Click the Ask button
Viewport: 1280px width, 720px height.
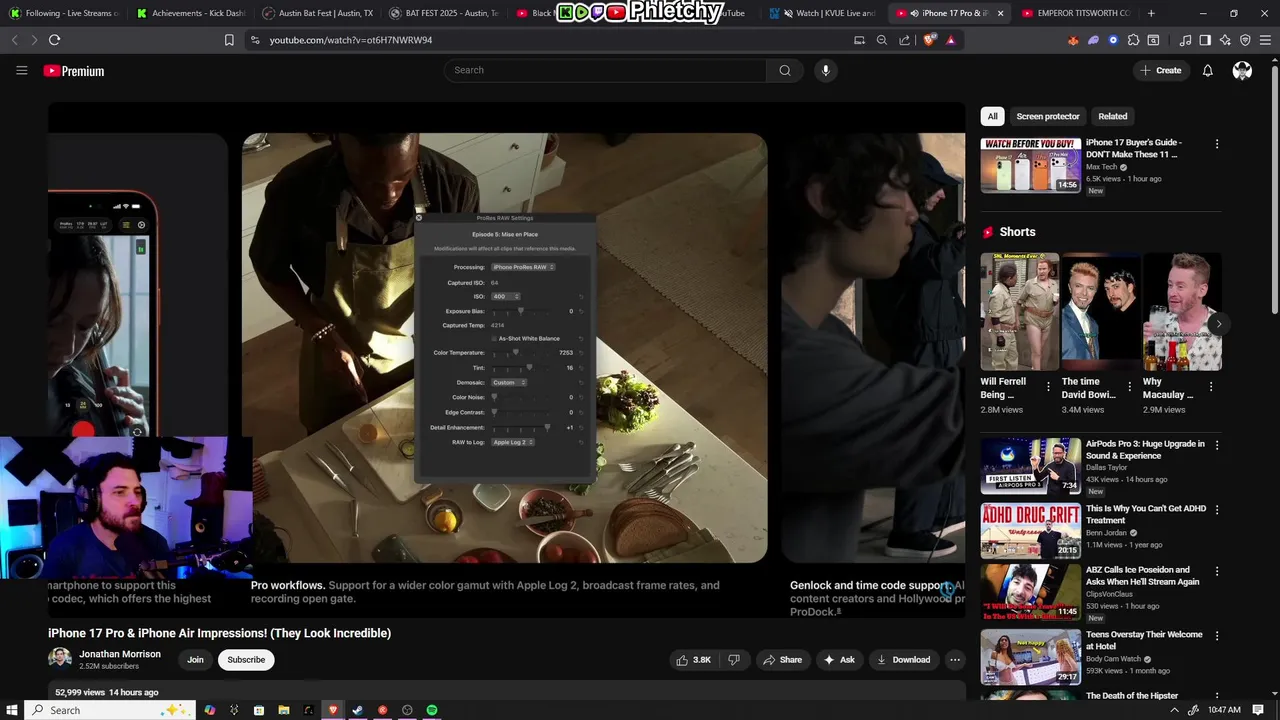coord(839,660)
